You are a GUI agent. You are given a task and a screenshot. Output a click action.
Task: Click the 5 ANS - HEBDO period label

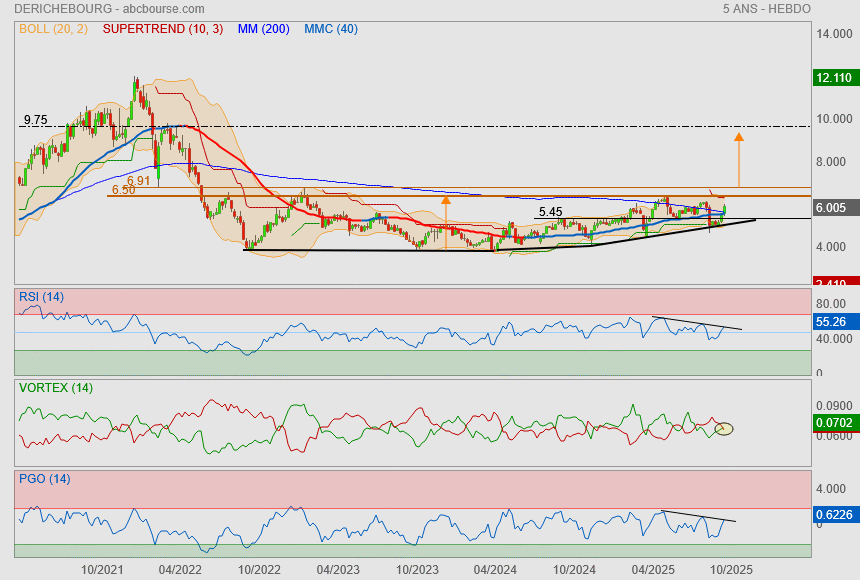coord(766,8)
